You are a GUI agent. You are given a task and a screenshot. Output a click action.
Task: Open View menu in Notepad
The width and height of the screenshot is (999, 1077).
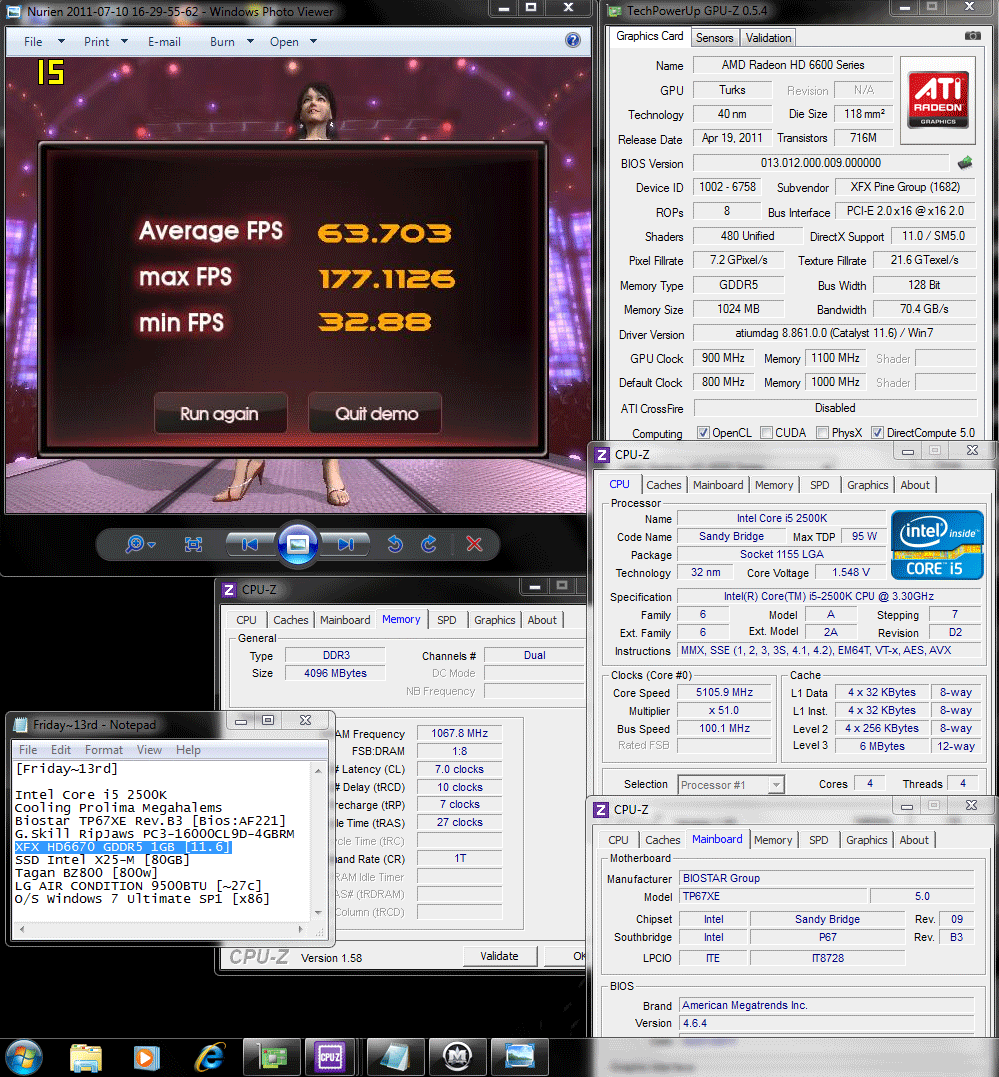point(149,750)
